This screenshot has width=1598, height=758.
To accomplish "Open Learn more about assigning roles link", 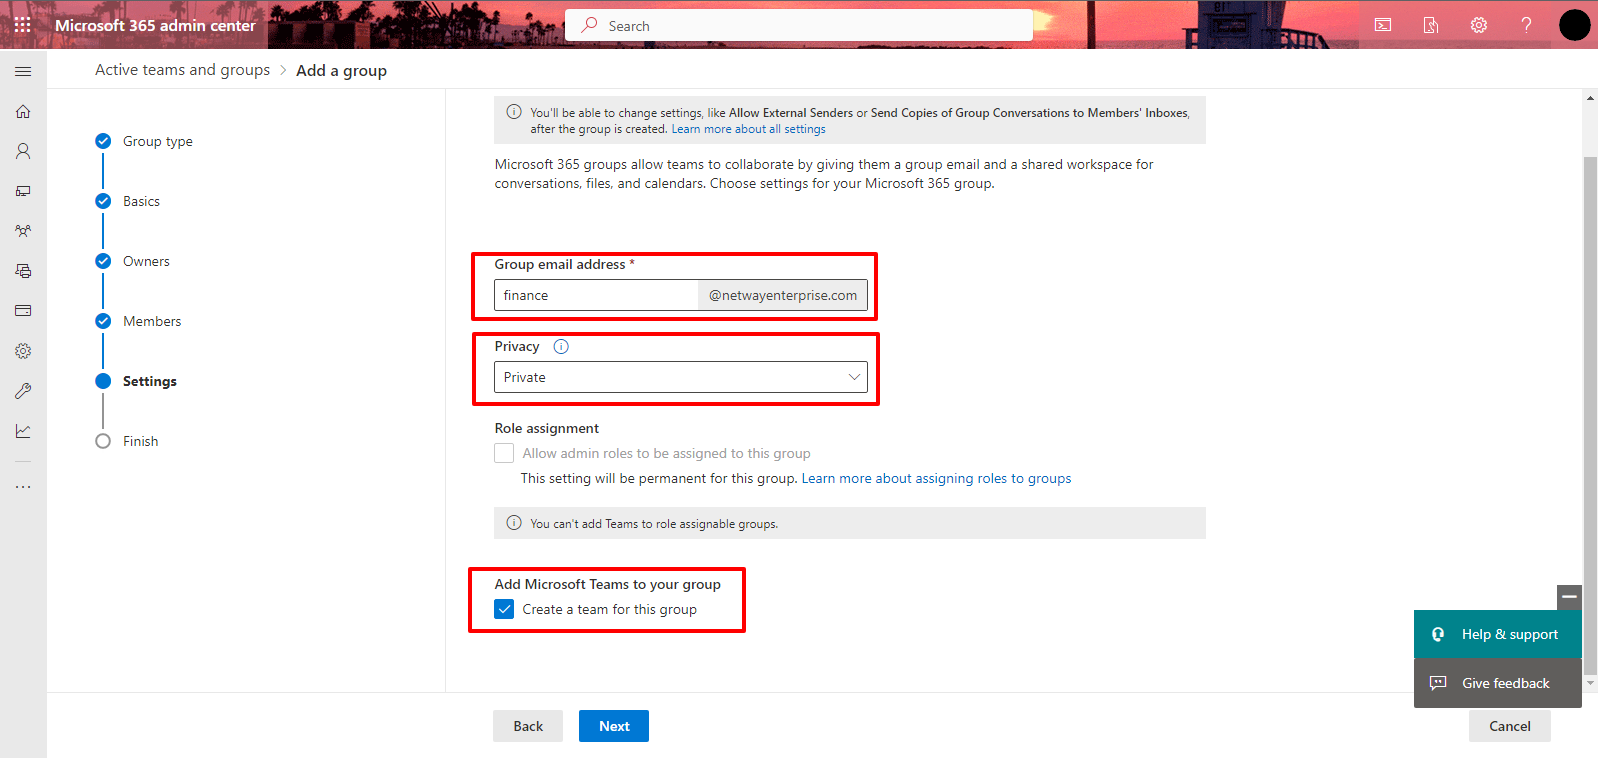I will coord(936,478).
